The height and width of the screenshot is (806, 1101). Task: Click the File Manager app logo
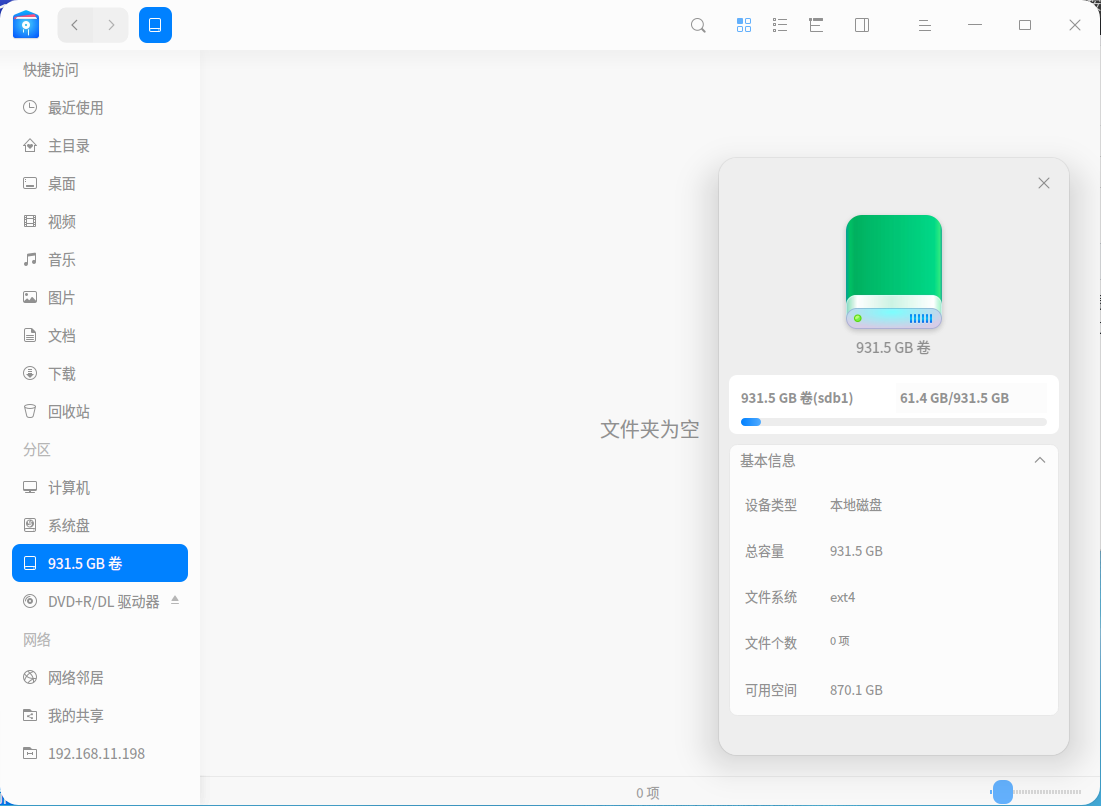26,25
